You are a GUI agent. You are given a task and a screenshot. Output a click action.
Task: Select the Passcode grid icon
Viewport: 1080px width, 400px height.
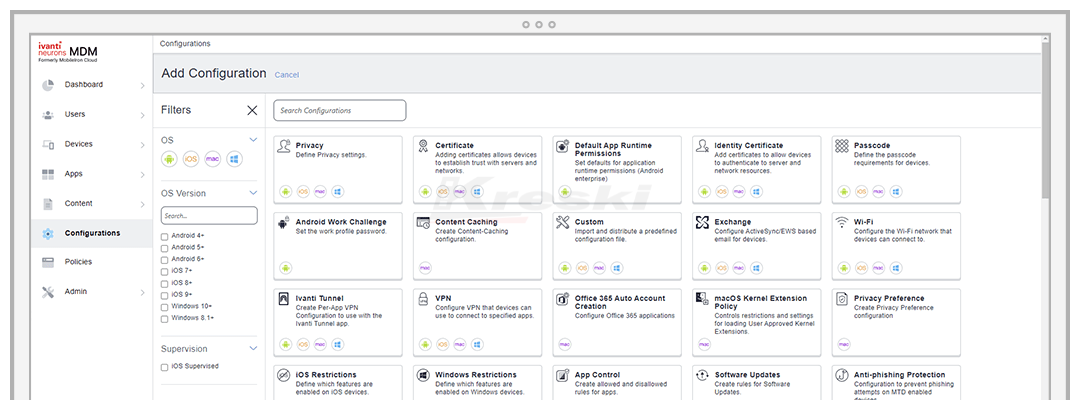pos(842,146)
